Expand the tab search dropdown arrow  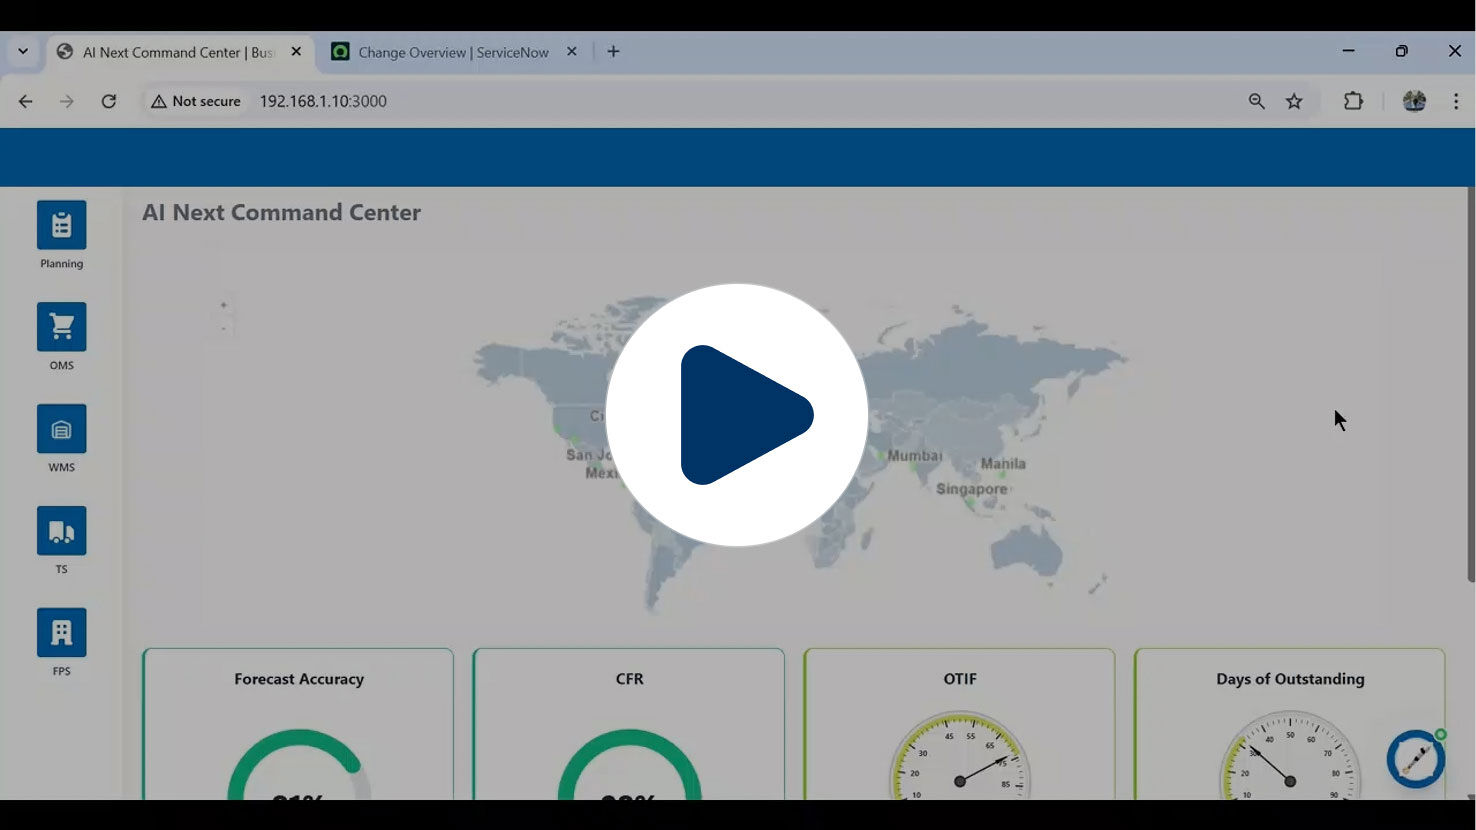[x=23, y=52]
